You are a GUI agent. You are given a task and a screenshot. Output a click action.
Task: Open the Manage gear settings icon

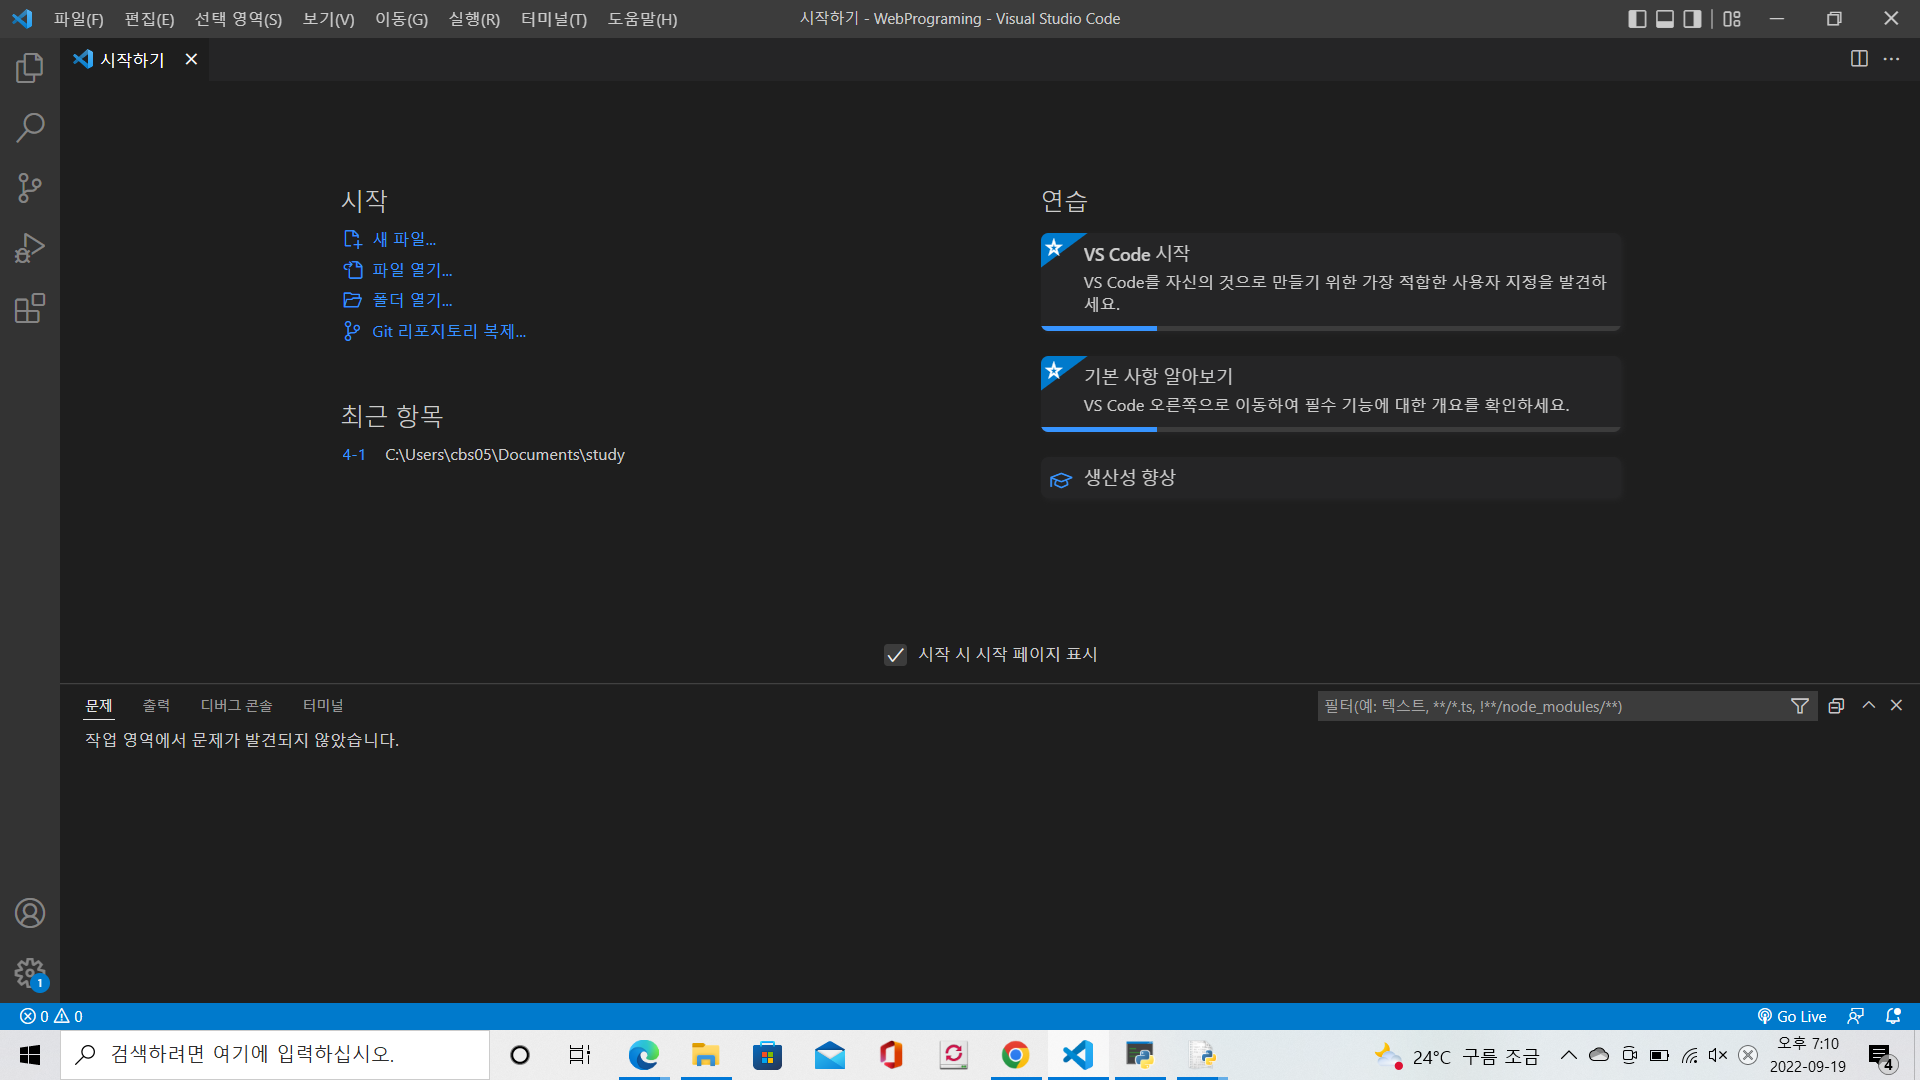(30, 972)
